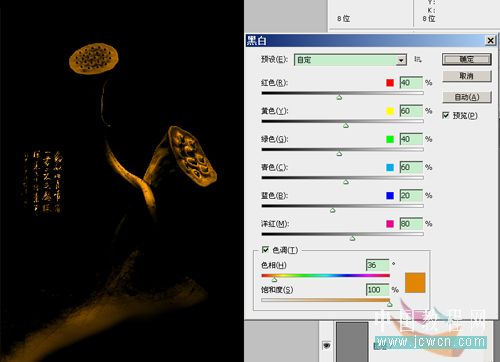Click the 洋红(M) percentage field
500x362 pixels.
pos(411,224)
